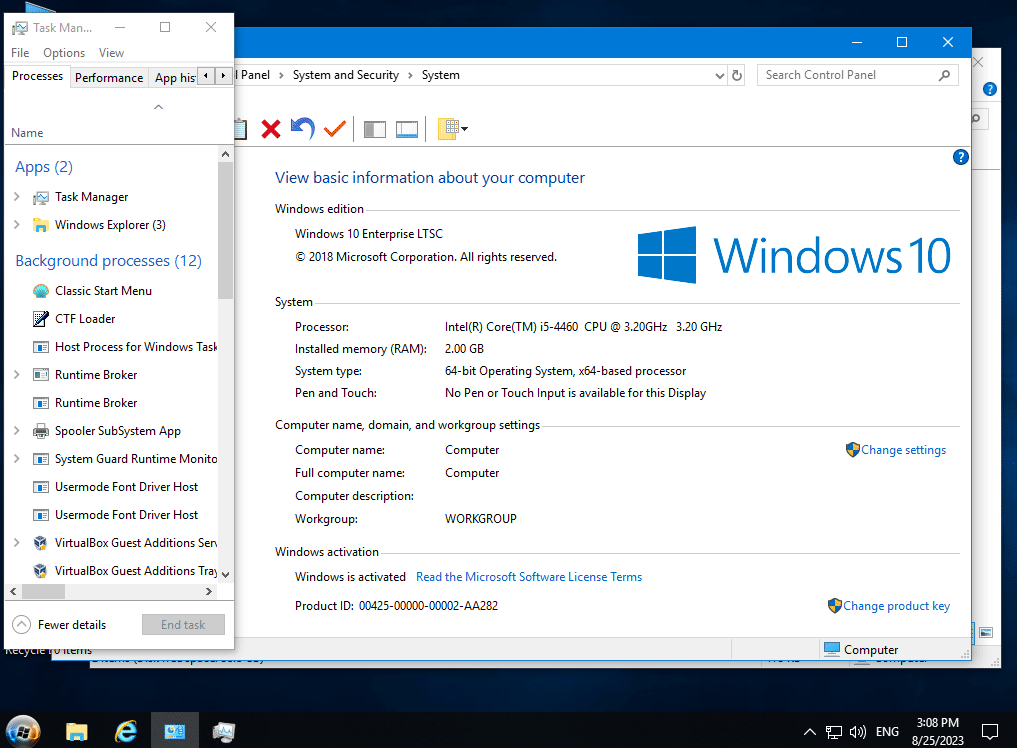The width and height of the screenshot is (1017, 748).
Task: Show hidden system tray icons
Action: [809, 732]
